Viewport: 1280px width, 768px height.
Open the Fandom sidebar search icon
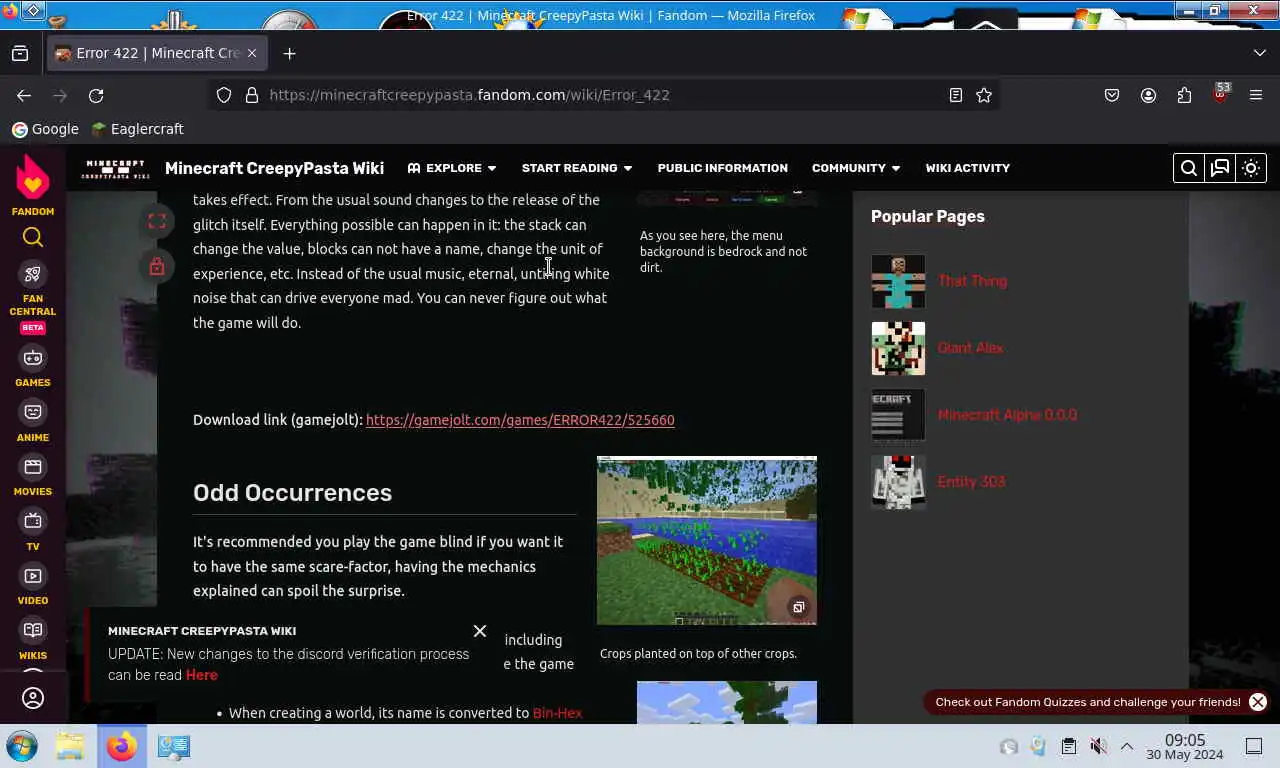(x=33, y=237)
